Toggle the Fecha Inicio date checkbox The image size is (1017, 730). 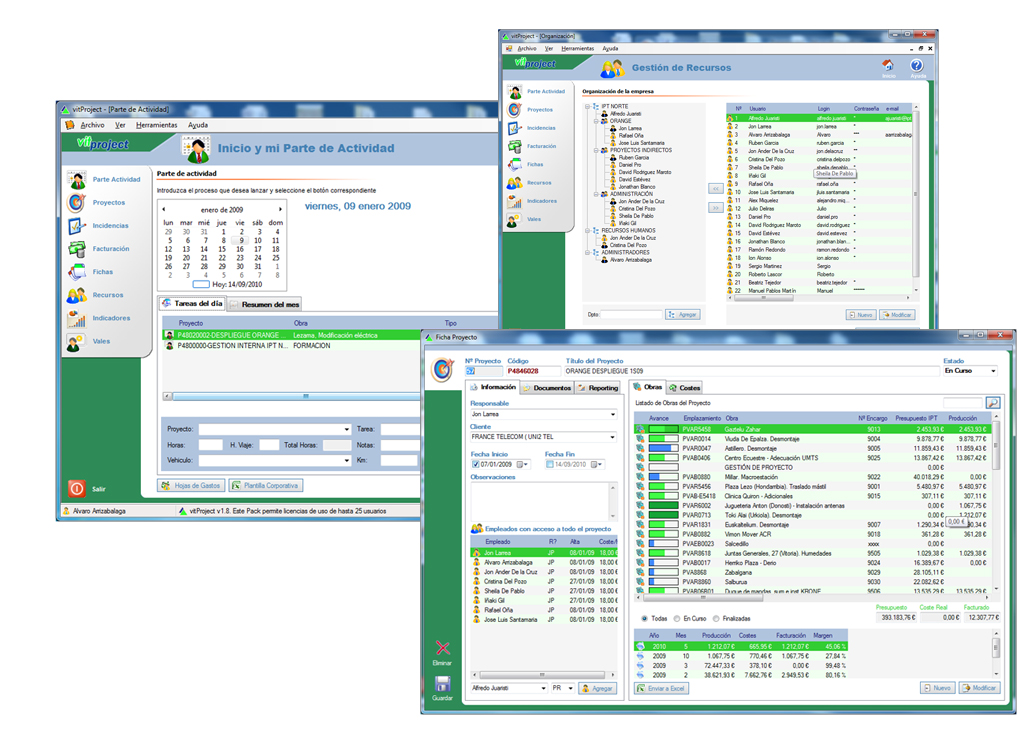coord(475,464)
